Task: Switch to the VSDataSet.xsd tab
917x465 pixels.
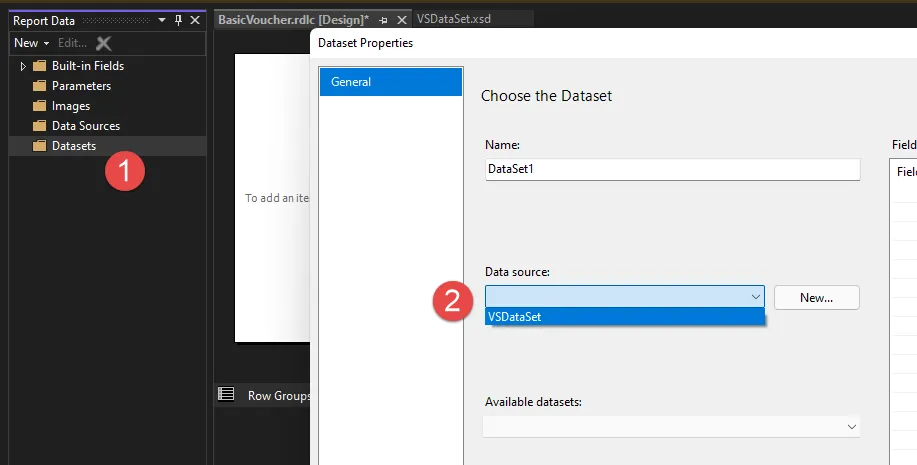Action: click(x=453, y=19)
